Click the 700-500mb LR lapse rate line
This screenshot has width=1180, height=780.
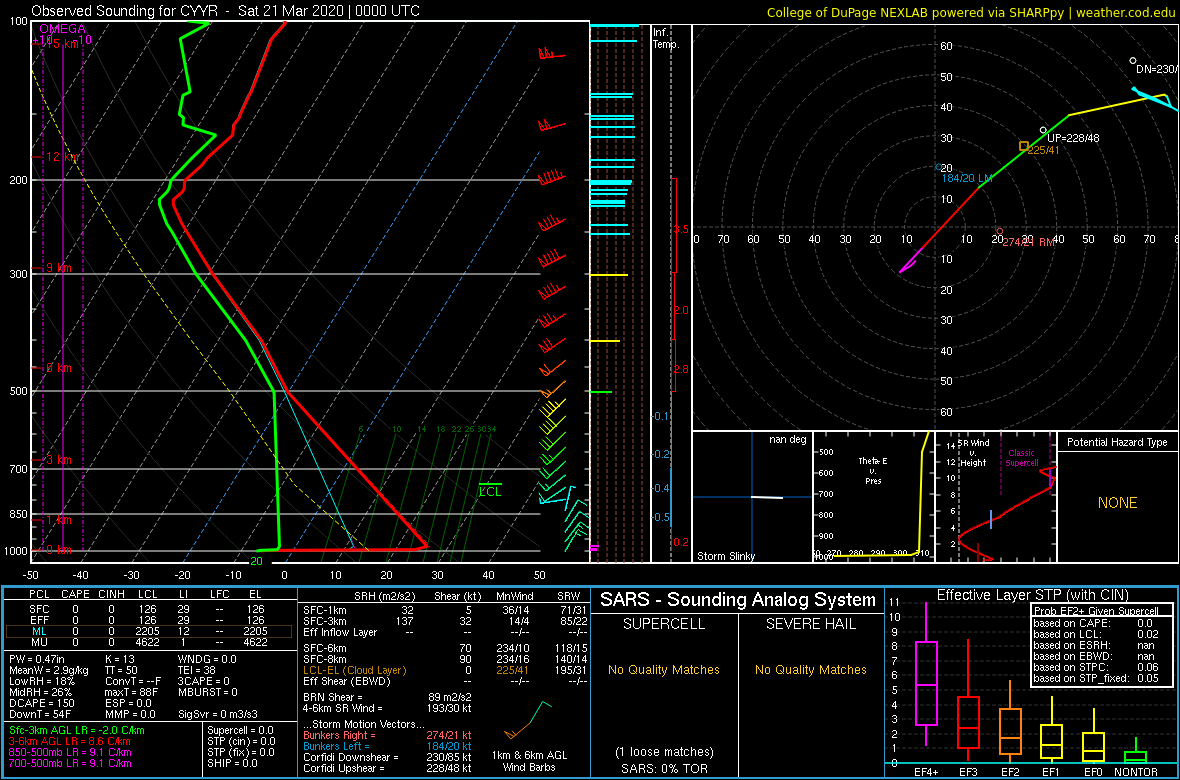point(70,762)
